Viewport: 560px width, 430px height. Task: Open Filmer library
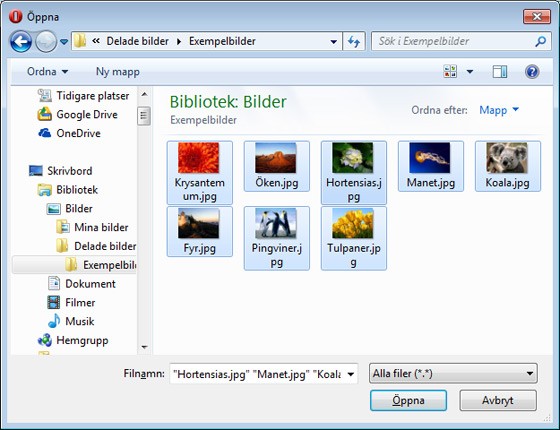click(x=71, y=302)
